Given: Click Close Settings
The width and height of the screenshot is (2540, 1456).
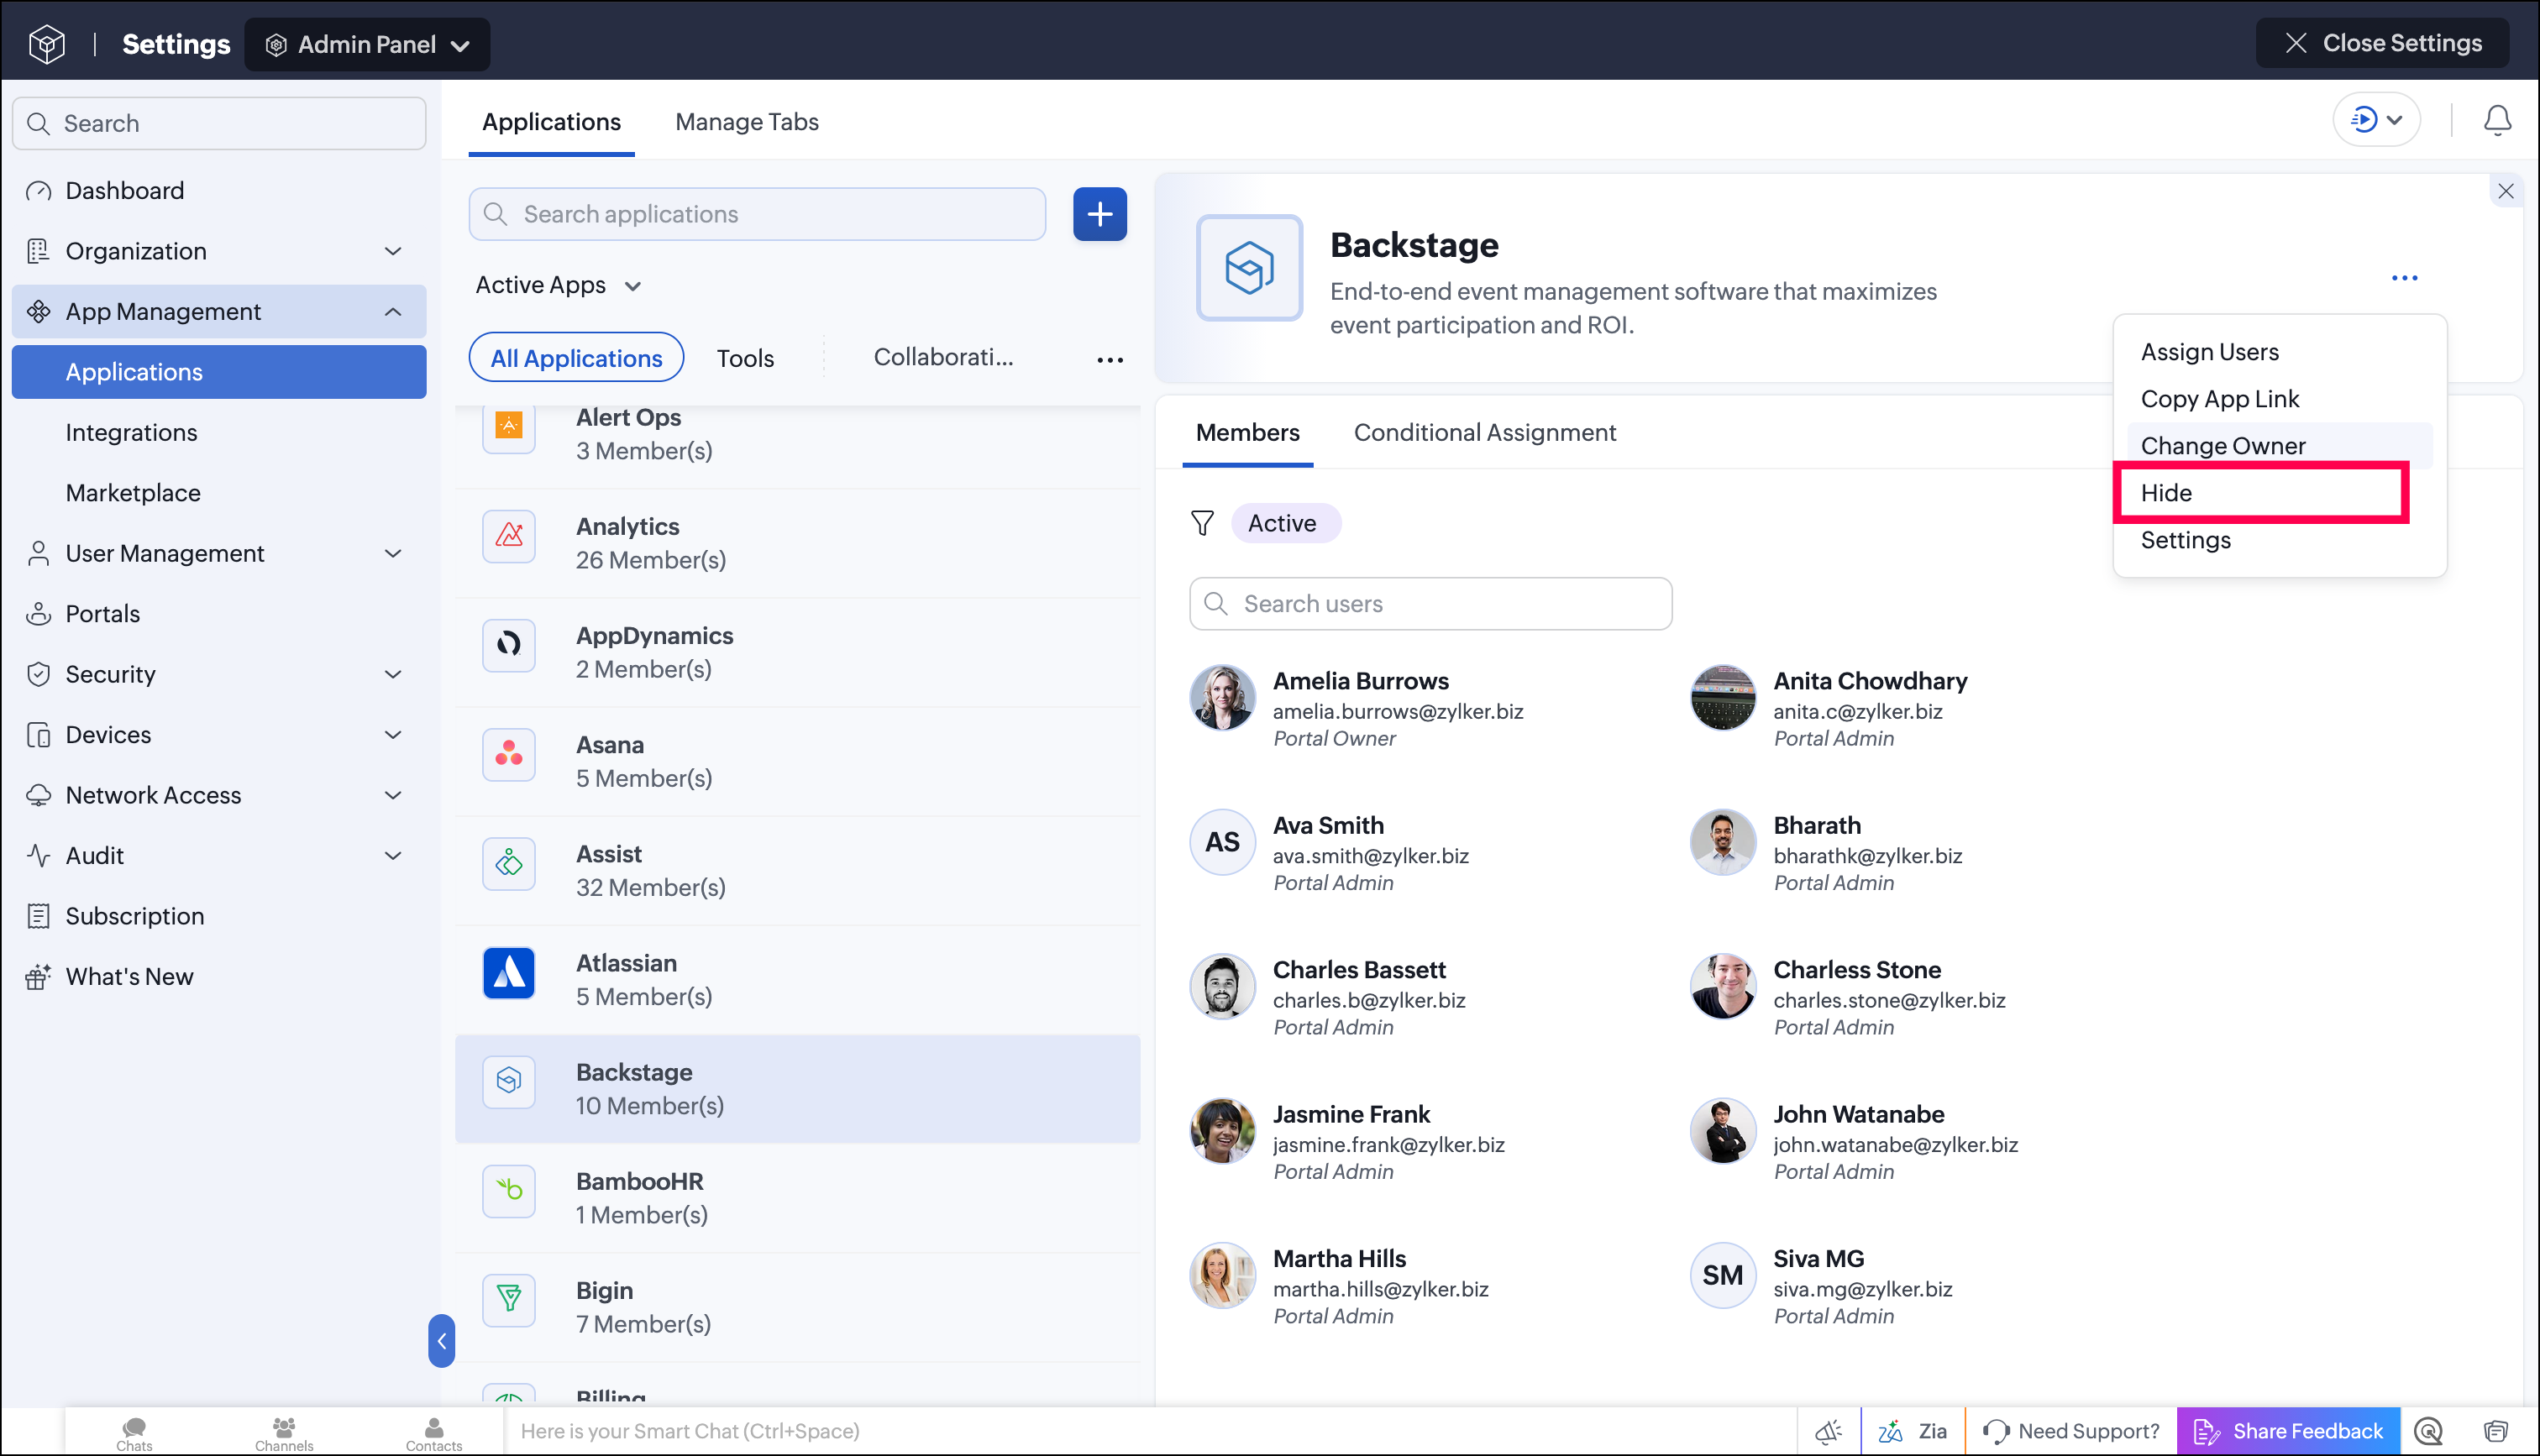Looking at the screenshot, I should click(x=2382, y=43).
